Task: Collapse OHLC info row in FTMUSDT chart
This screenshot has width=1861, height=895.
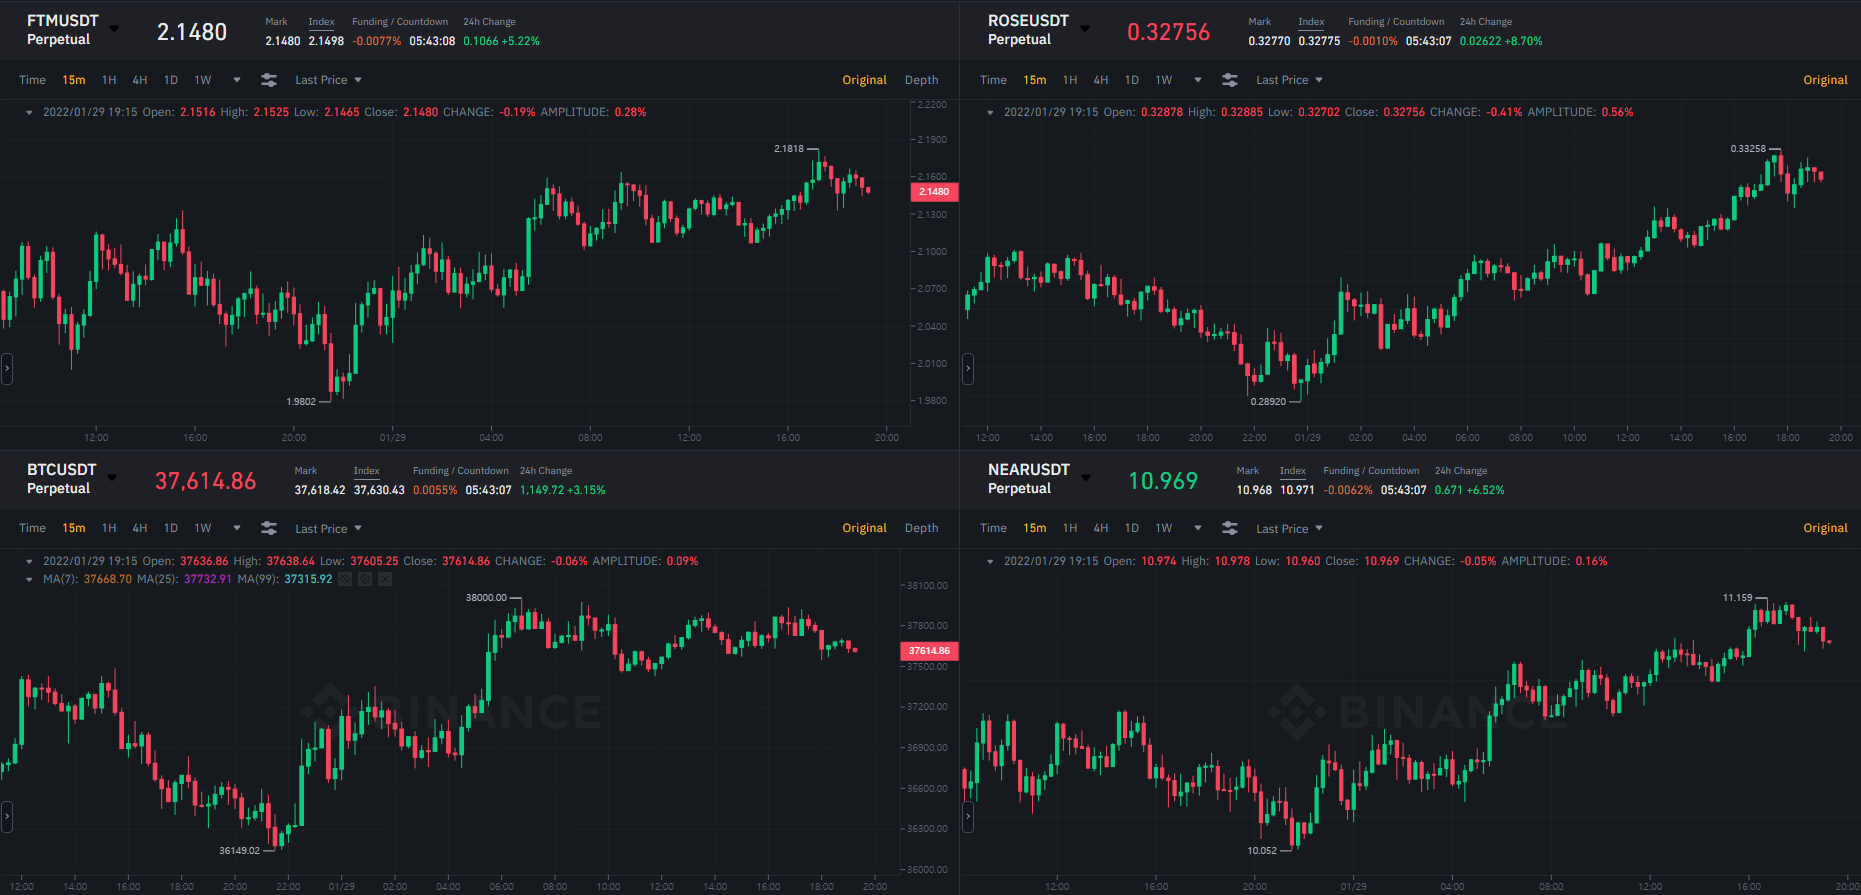Action: tap(29, 113)
